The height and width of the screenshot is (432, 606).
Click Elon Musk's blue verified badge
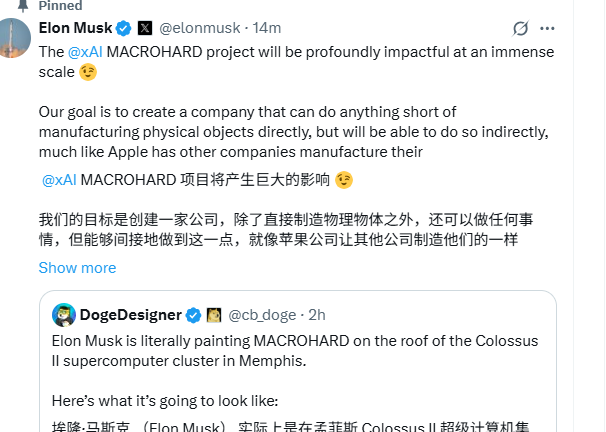(126, 28)
